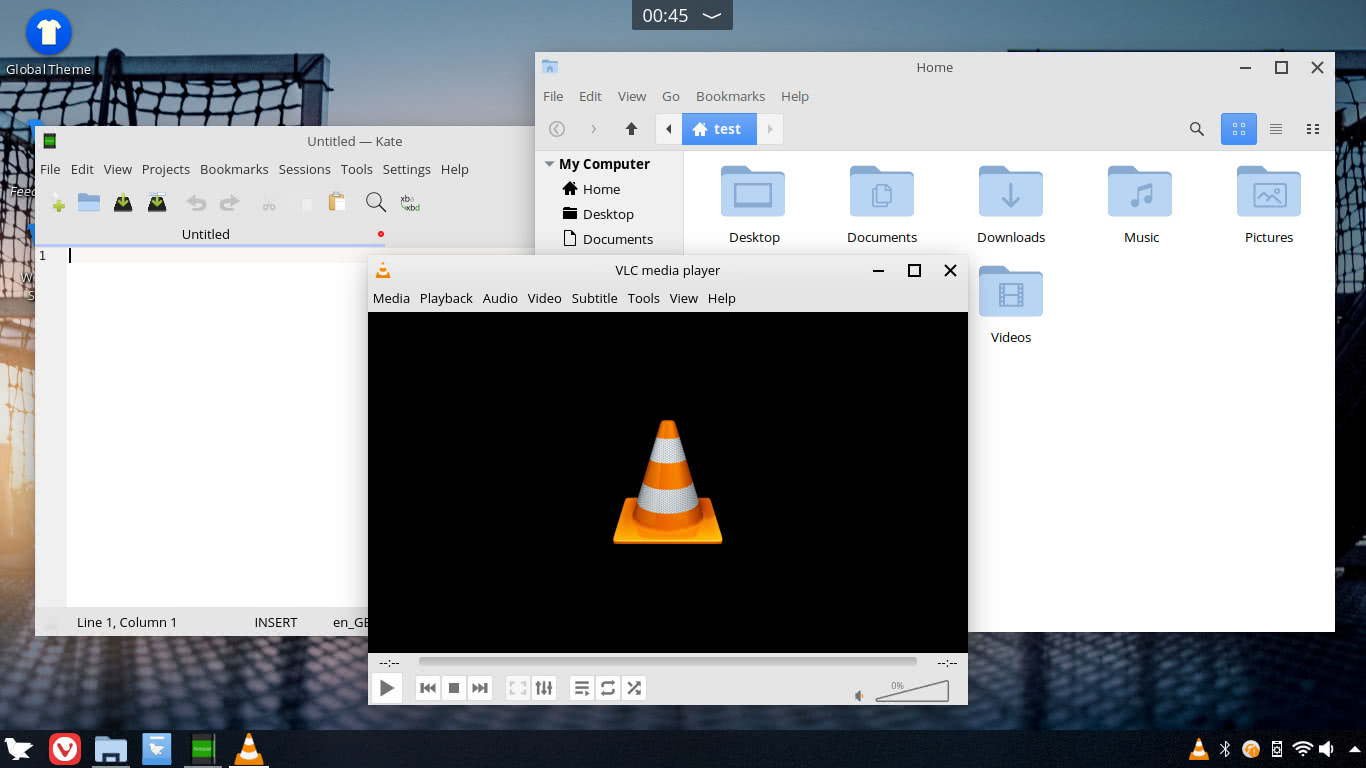
Task: Click the Copy icon in Kate toolbar
Action: [306, 204]
